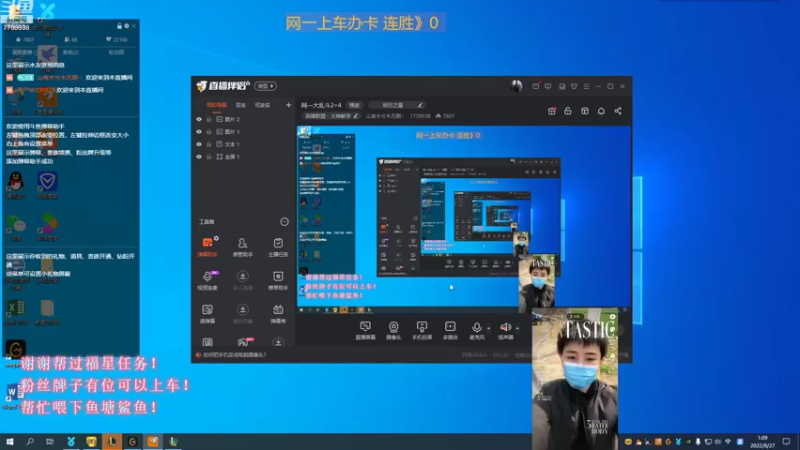Lock the 图片 1 source layer
Screen dimensions: 800x450
(209, 132)
